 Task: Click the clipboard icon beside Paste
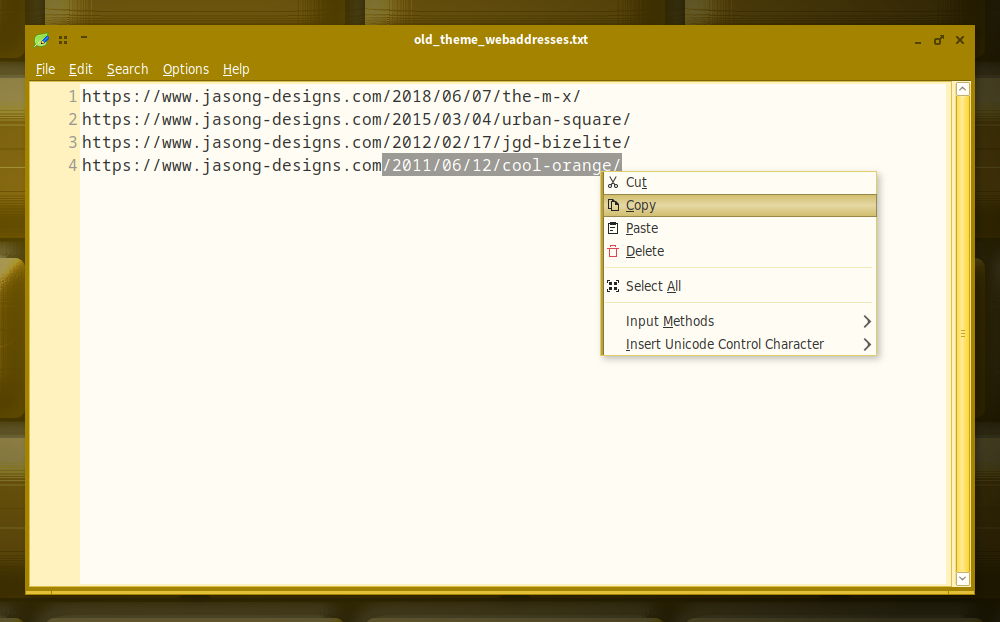[613, 228]
